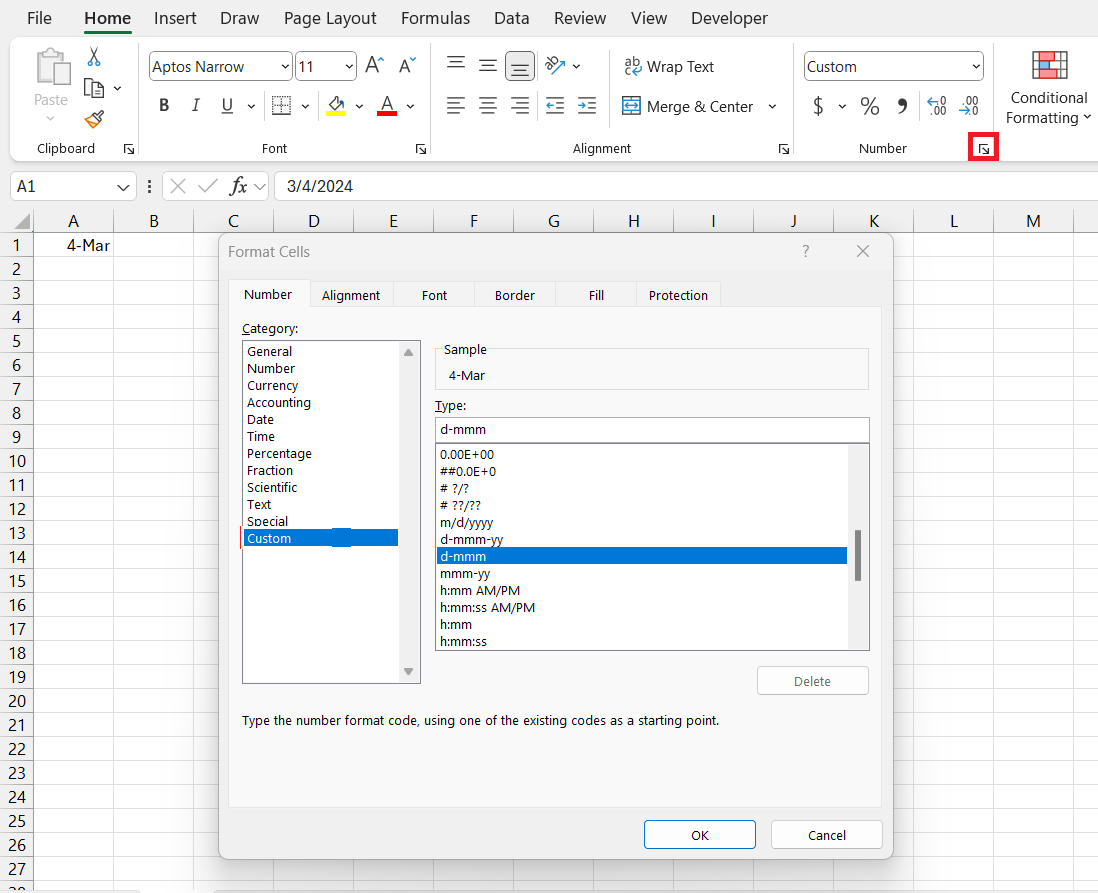This screenshot has width=1098, height=893.
Task: Select the Currency category
Action: 272,385
